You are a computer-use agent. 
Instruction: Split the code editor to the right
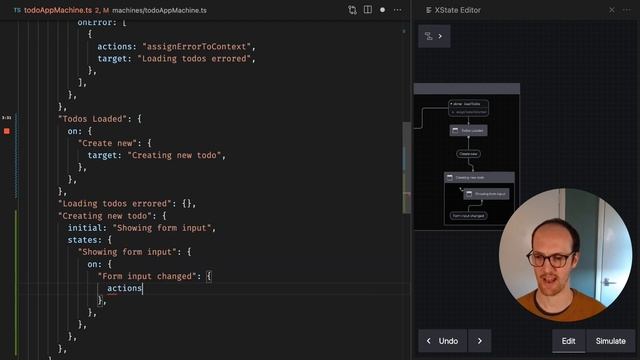368,10
